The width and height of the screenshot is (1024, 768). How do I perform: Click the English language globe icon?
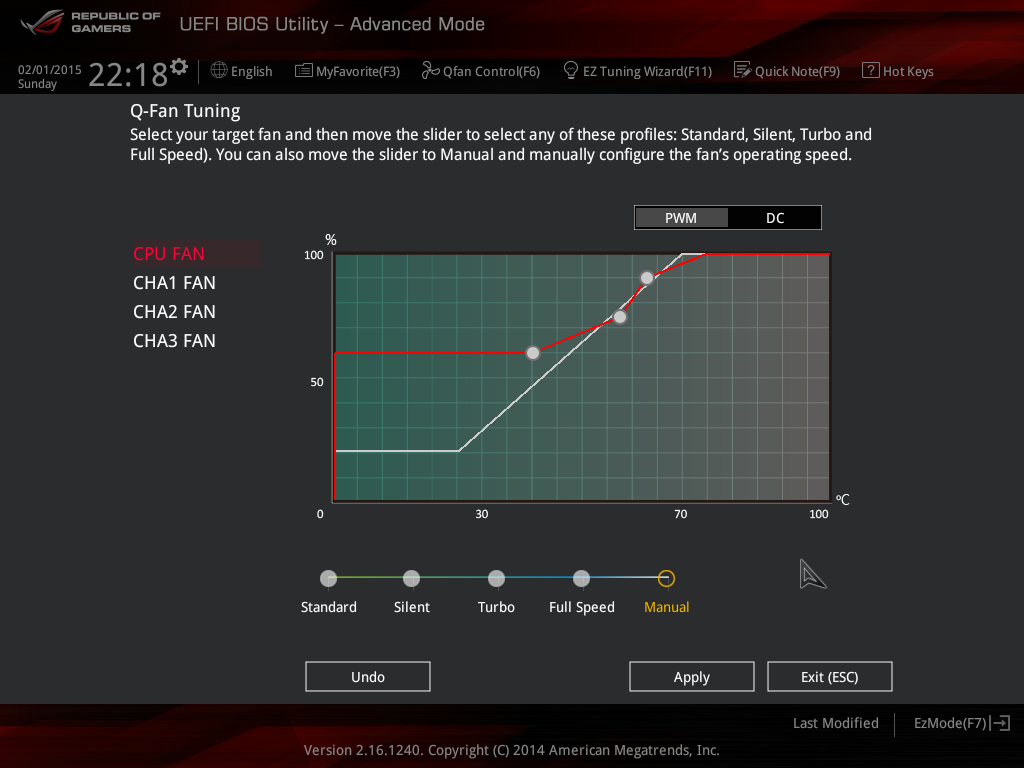(219, 70)
